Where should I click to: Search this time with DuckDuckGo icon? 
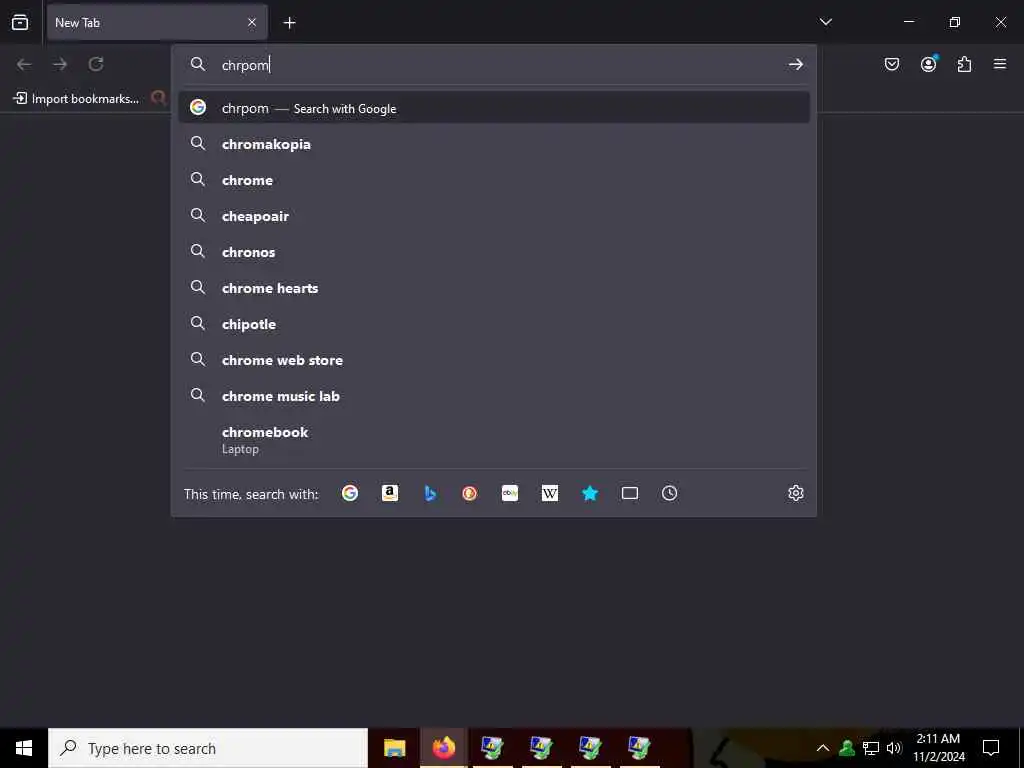(470, 493)
